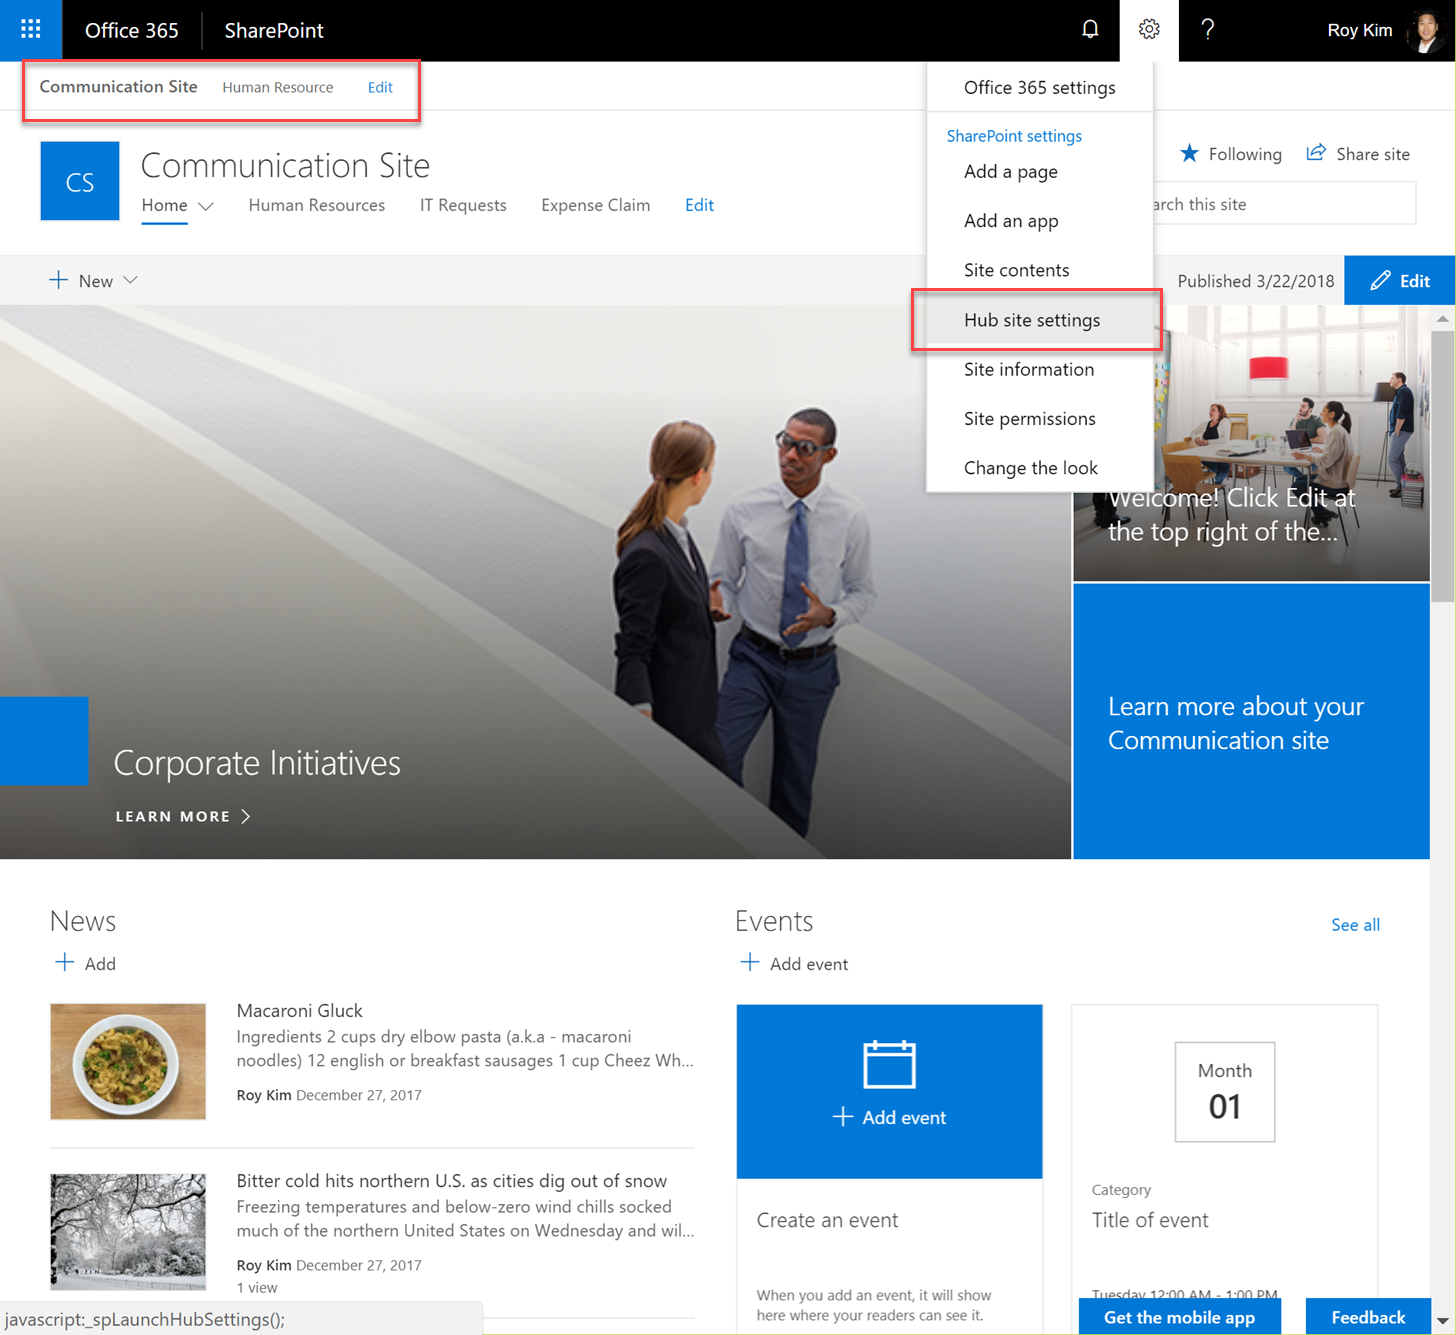Screen dimensions: 1456x1335
Task: Open the Home tab chevron dropdown
Action: pyautogui.click(x=206, y=206)
